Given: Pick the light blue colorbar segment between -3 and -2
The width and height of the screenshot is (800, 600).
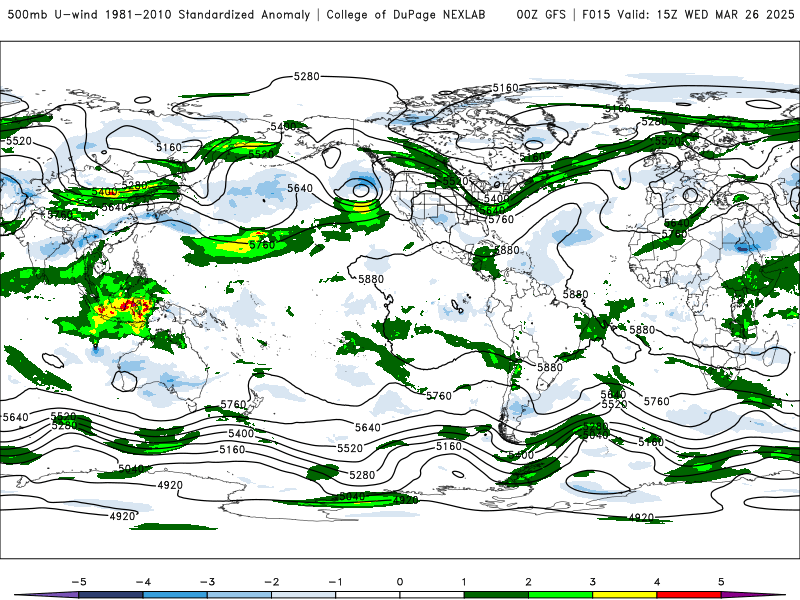Looking at the screenshot, I should 239,595.
